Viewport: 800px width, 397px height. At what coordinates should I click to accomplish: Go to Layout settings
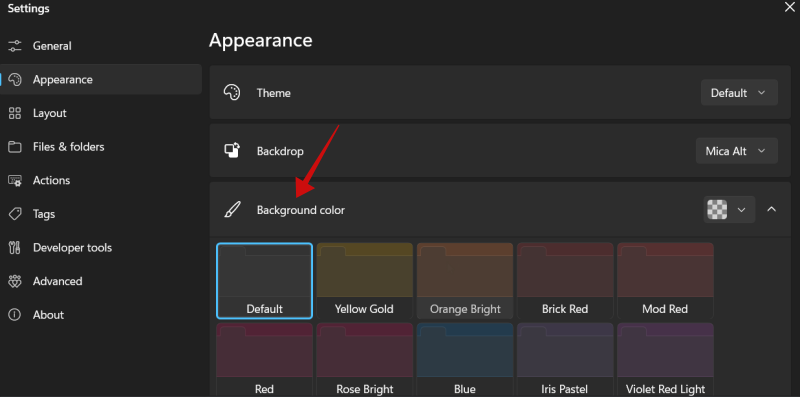point(101,113)
